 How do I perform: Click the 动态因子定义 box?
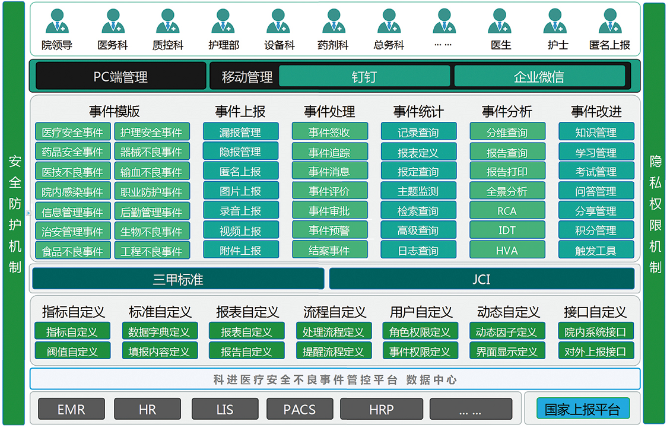[x=507, y=332]
